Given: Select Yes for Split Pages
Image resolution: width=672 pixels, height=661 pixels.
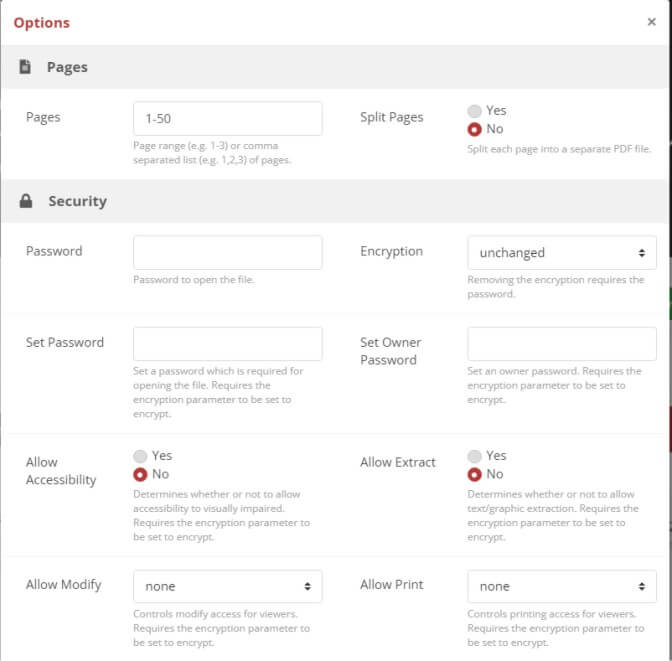Looking at the screenshot, I should click(474, 111).
